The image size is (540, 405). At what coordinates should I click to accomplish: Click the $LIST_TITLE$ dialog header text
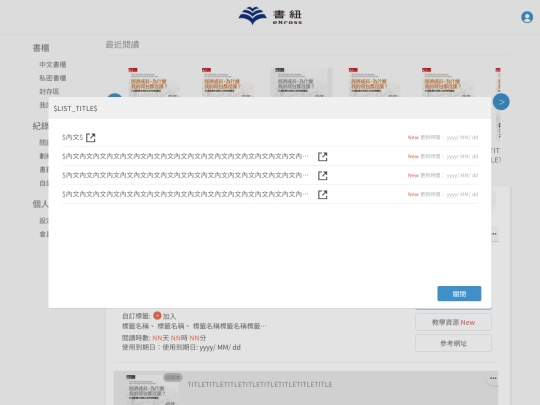point(75,108)
